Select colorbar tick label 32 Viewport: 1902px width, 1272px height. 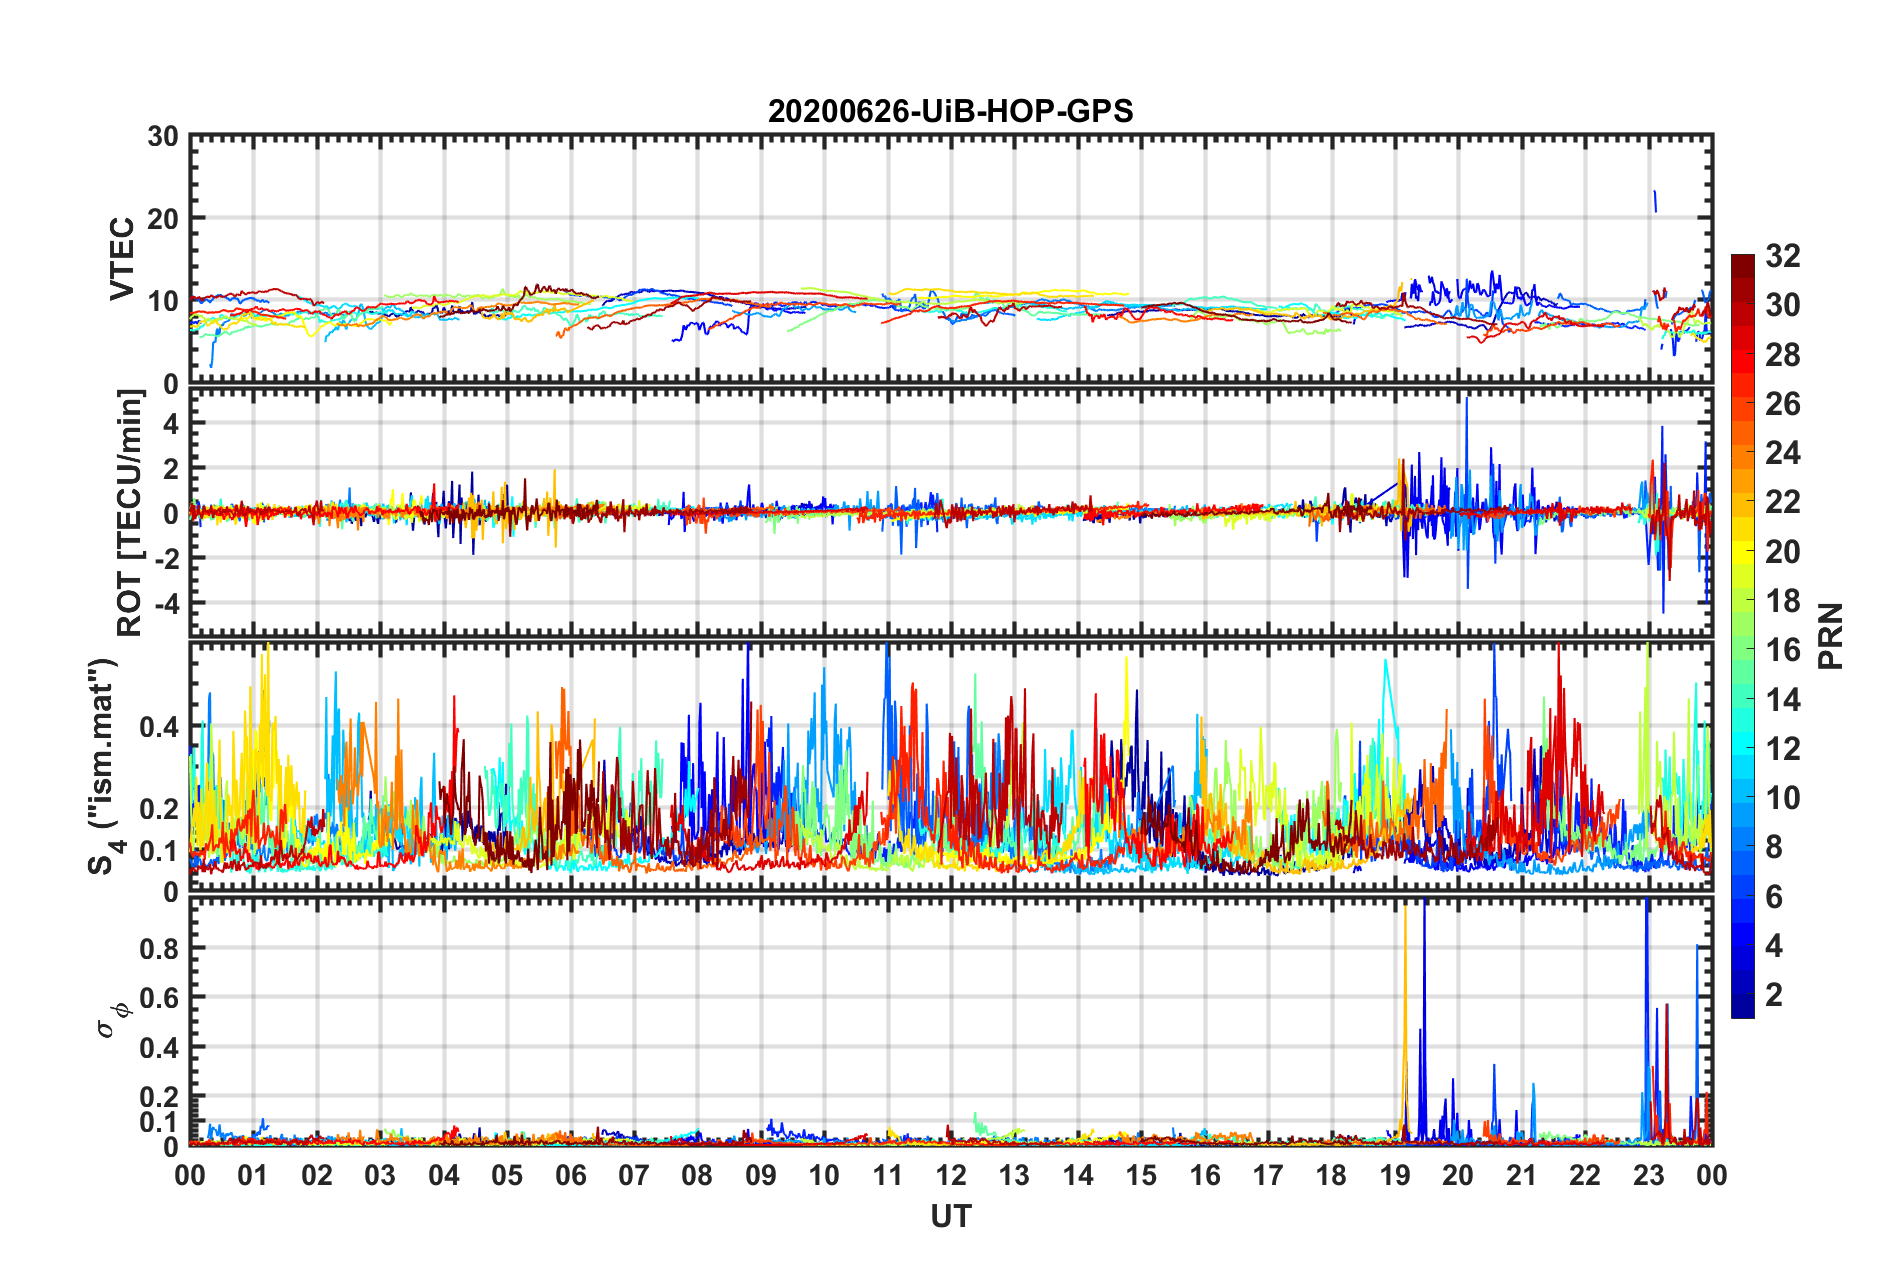tap(1782, 256)
